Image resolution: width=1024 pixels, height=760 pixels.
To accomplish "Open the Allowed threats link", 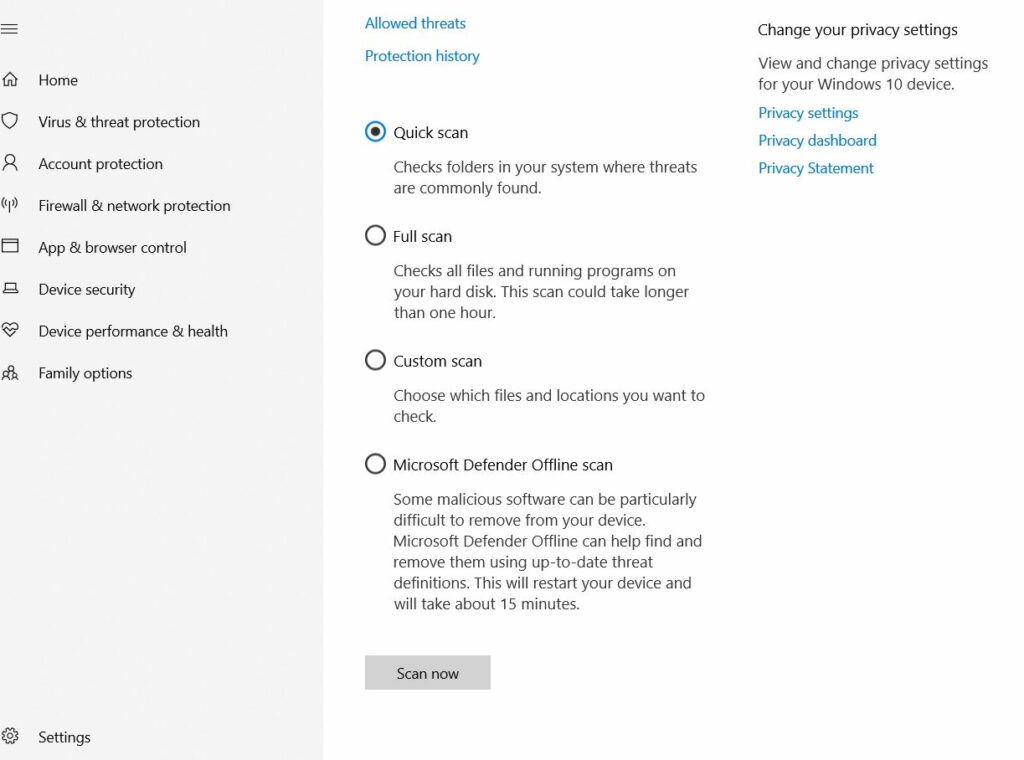I will pyautogui.click(x=415, y=23).
